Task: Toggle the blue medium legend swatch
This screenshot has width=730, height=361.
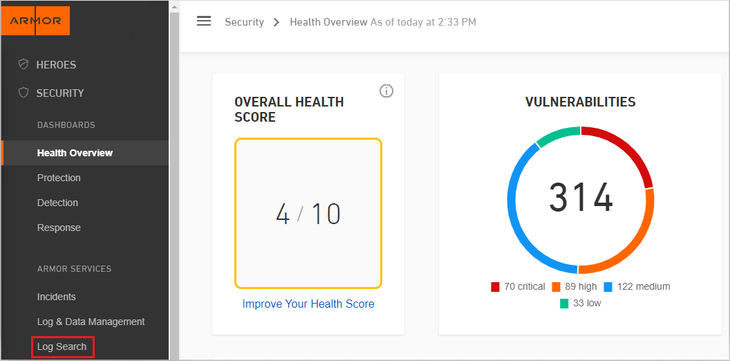Action: pos(608,287)
